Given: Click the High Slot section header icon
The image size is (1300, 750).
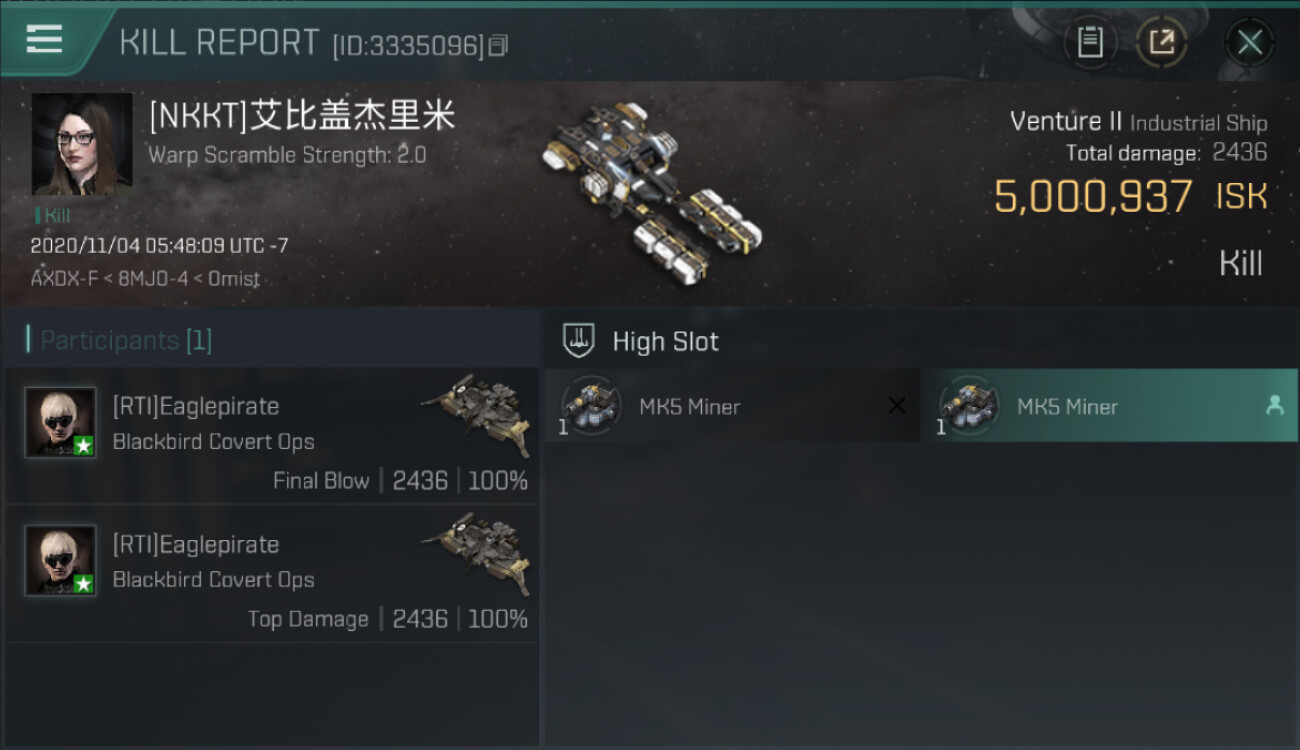Looking at the screenshot, I should click(578, 341).
